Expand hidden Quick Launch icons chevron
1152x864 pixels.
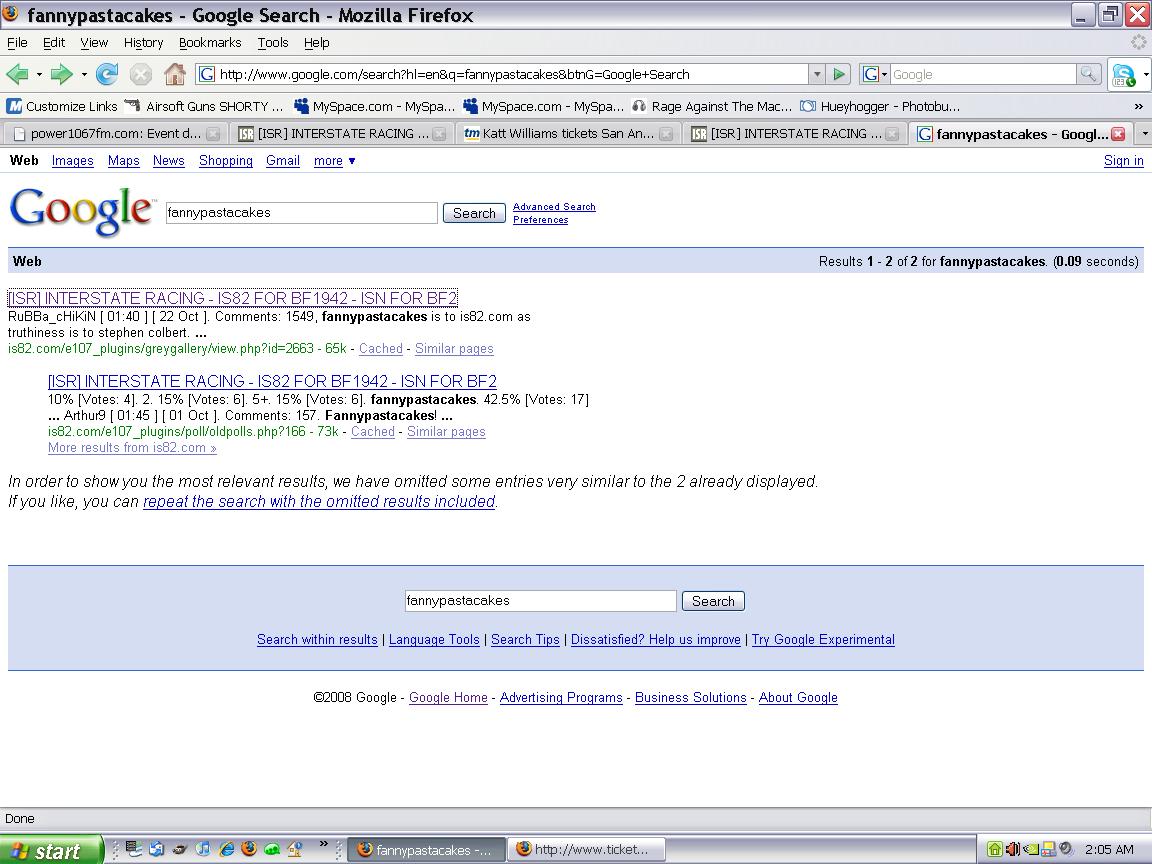point(323,845)
